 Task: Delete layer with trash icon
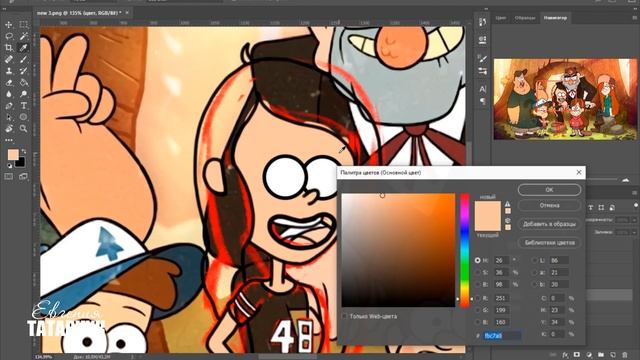coord(624,355)
